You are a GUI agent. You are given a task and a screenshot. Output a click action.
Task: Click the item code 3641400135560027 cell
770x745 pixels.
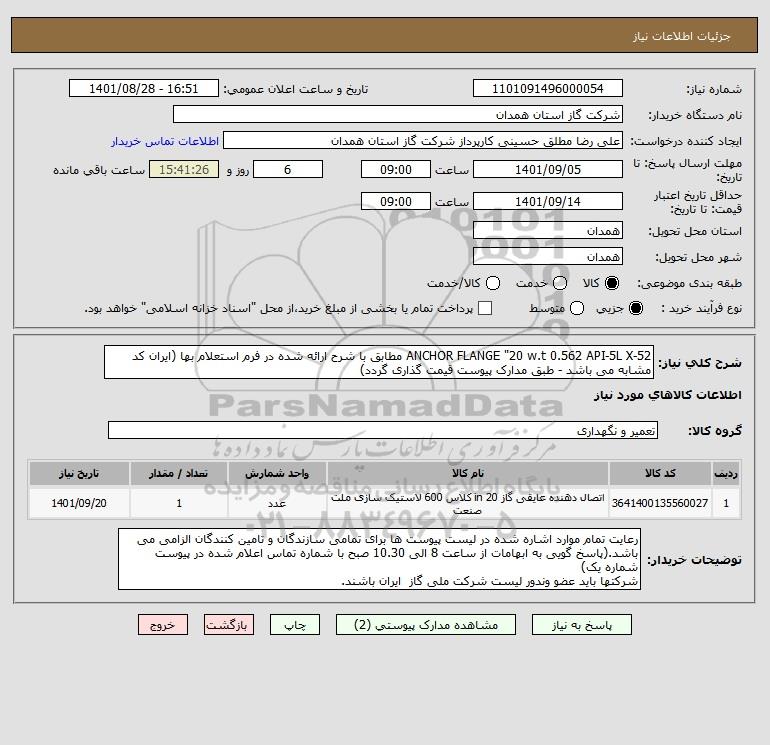click(660, 503)
